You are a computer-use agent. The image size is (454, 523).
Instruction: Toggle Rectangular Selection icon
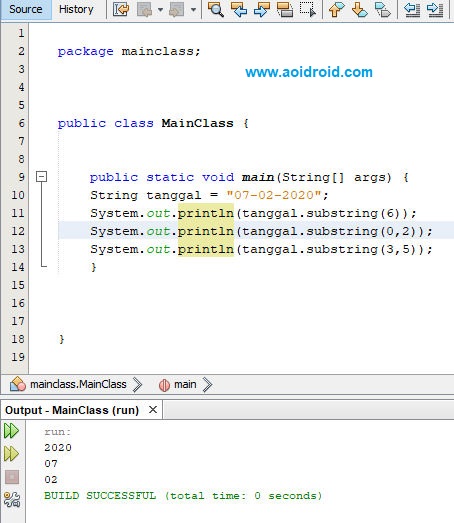point(307,9)
